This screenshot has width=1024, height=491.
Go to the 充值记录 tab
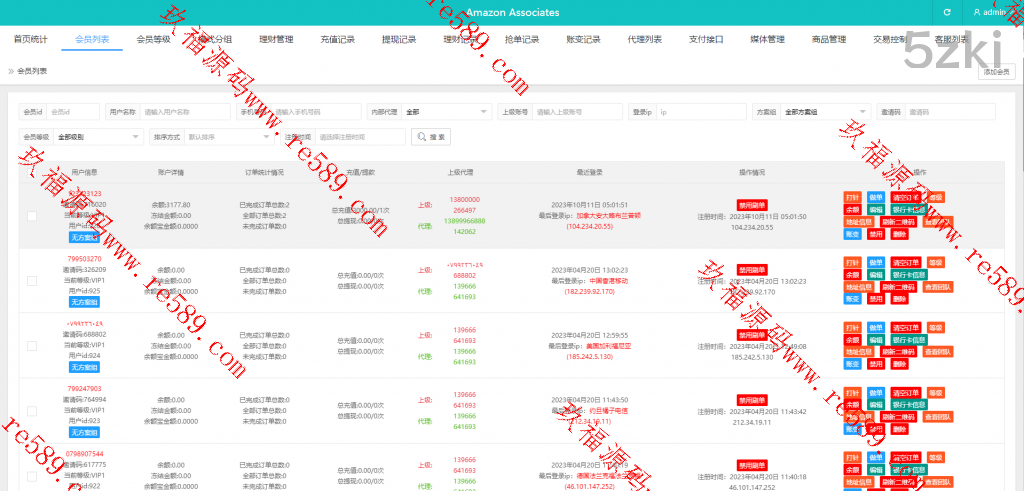pyautogui.click(x=338, y=40)
